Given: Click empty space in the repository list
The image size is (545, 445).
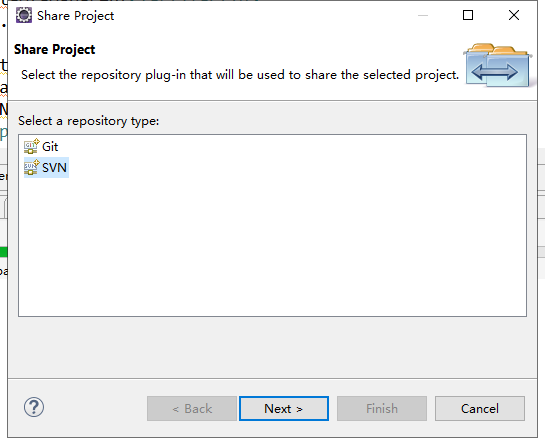Looking at the screenshot, I should (x=272, y=247).
